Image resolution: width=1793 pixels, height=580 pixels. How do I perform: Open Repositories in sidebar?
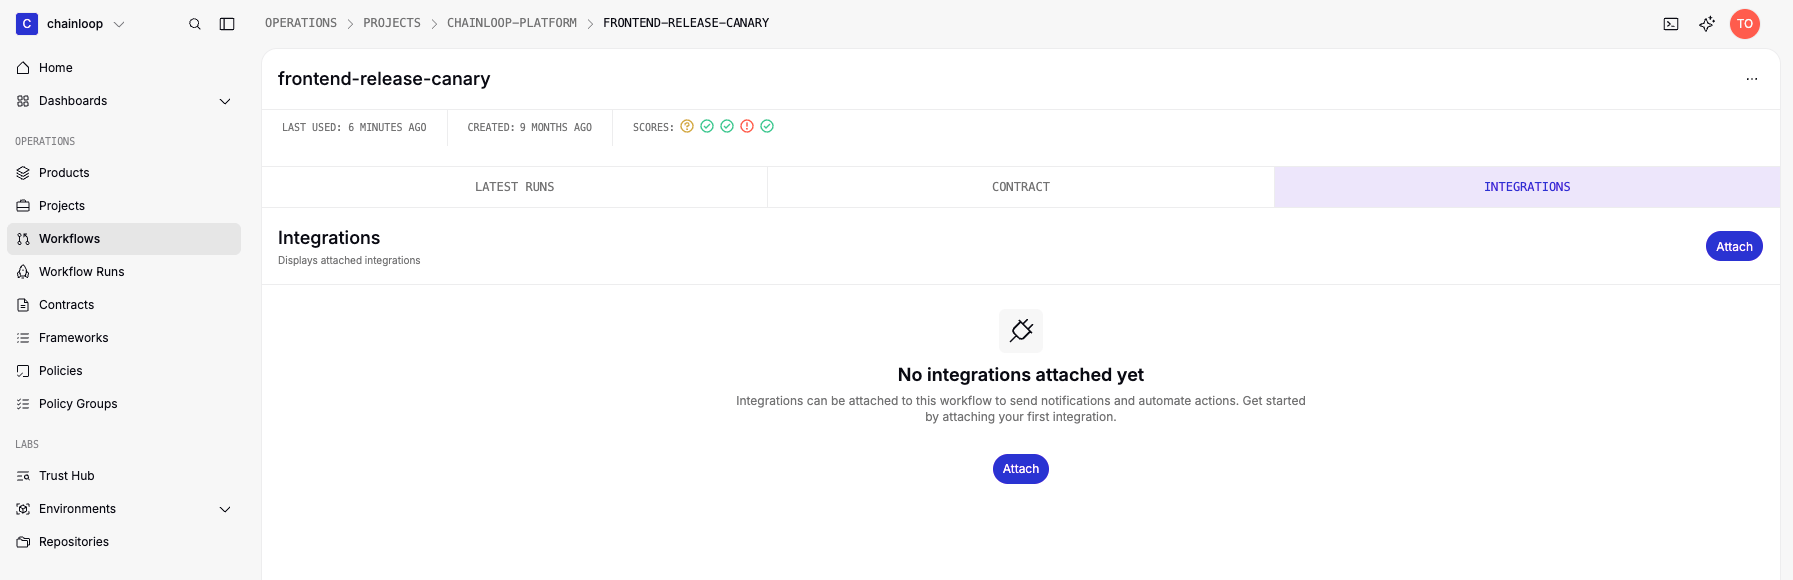pyautogui.click(x=124, y=542)
